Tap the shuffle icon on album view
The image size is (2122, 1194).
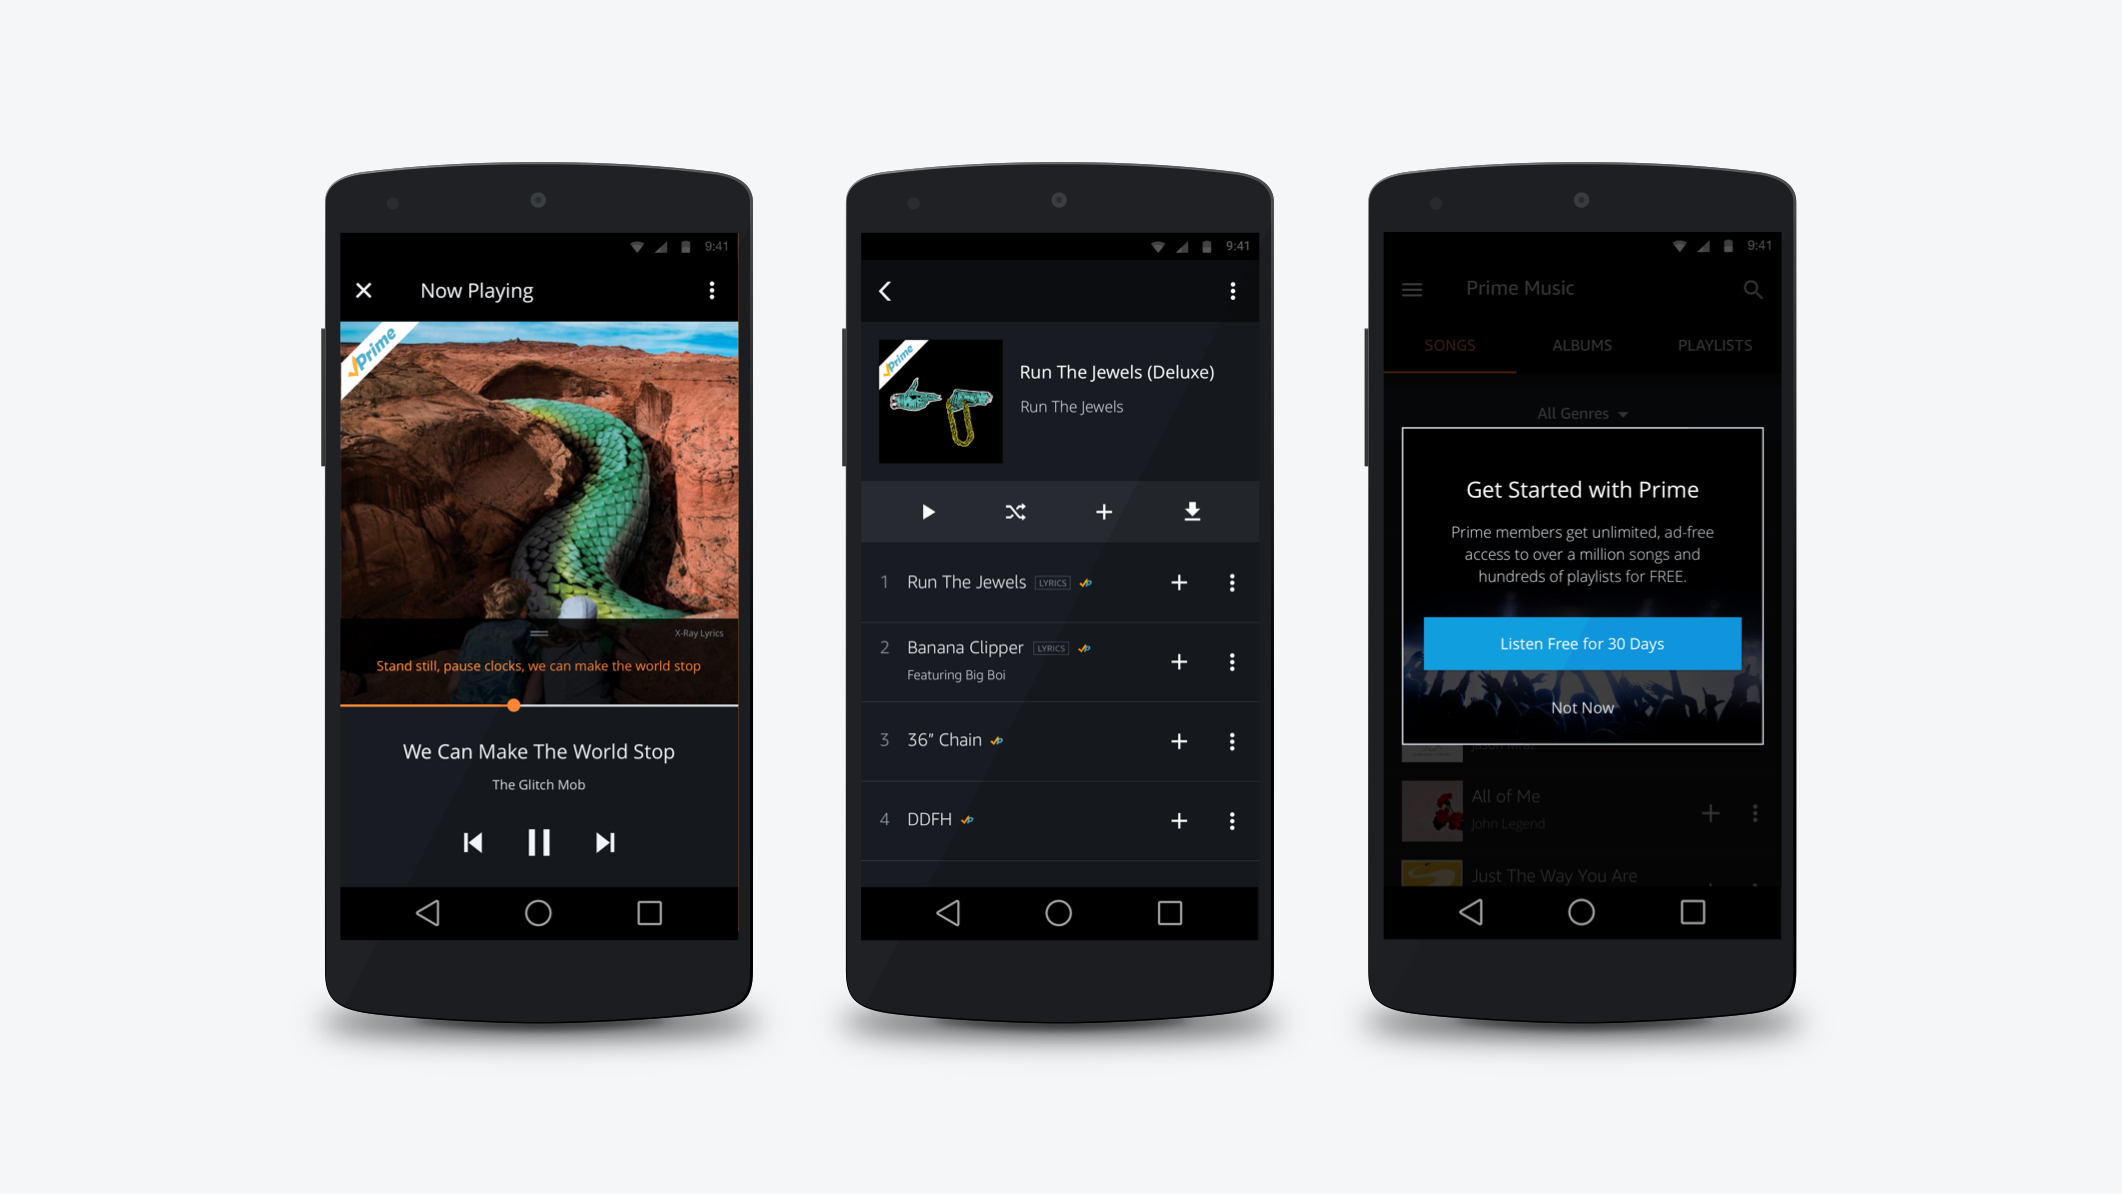click(1016, 512)
